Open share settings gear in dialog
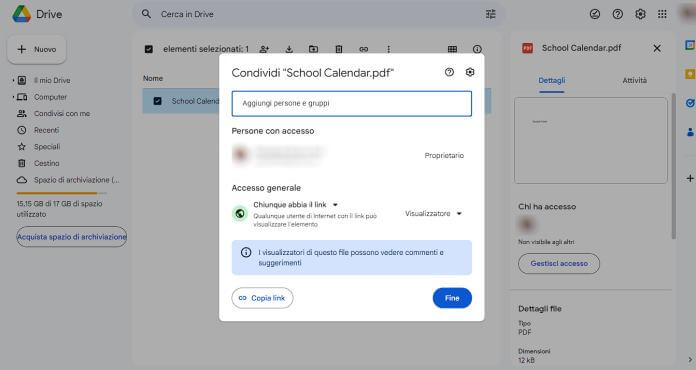 pyautogui.click(x=470, y=72)
